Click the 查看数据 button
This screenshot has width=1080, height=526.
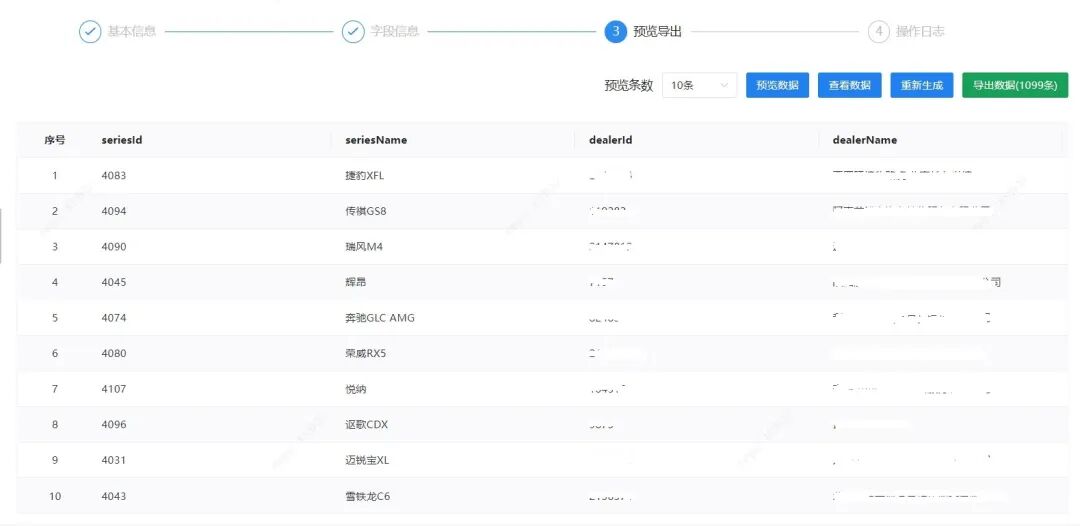[850, 85]
